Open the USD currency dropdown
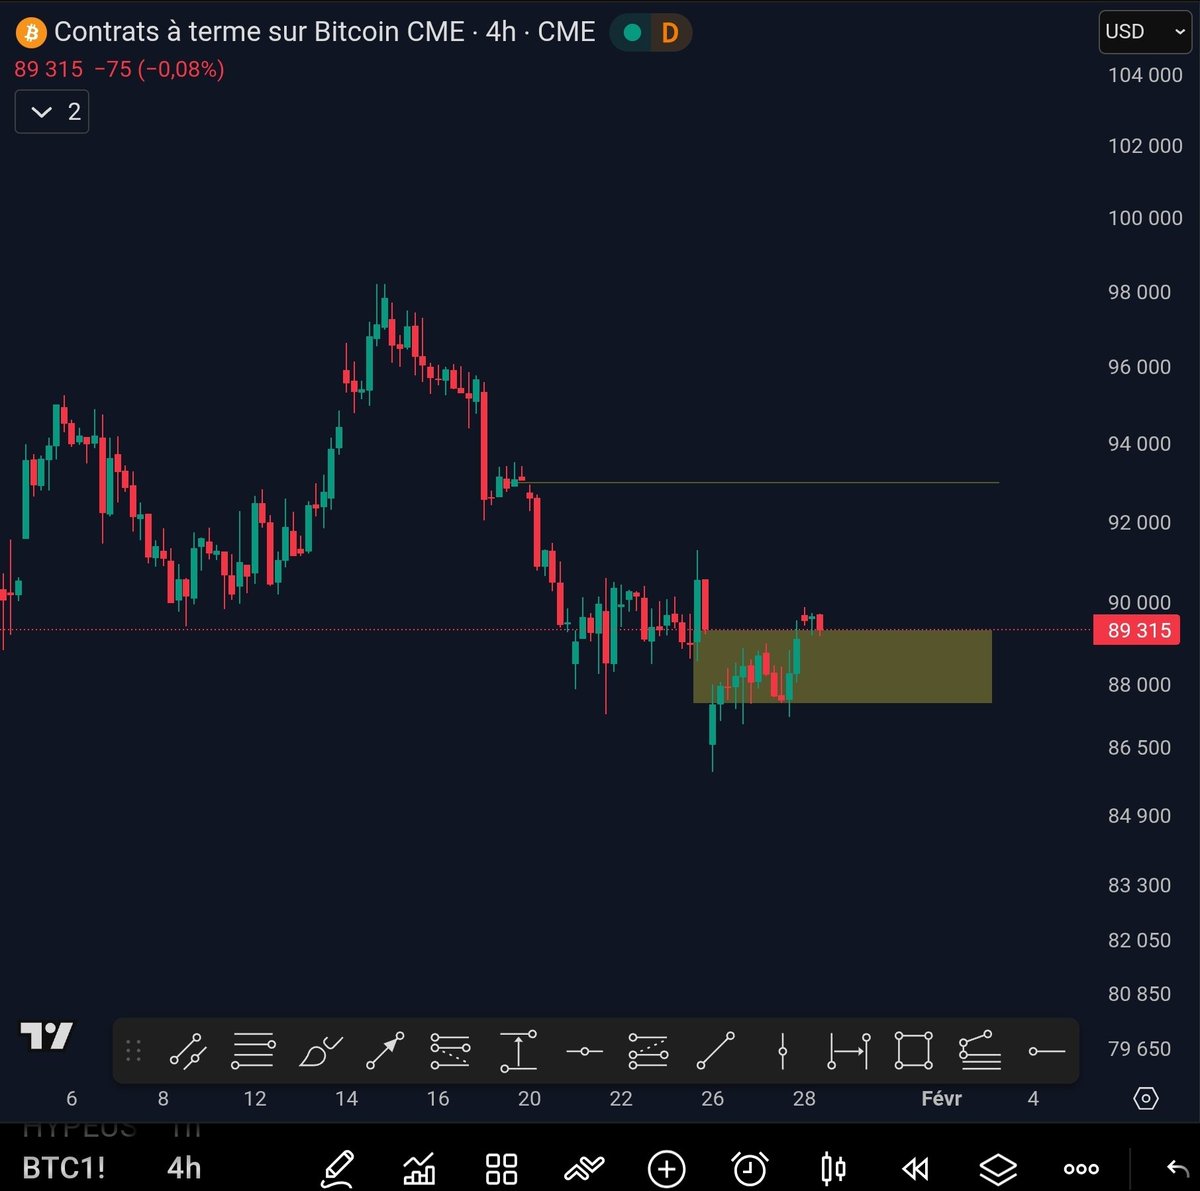 click(1144, 31)
